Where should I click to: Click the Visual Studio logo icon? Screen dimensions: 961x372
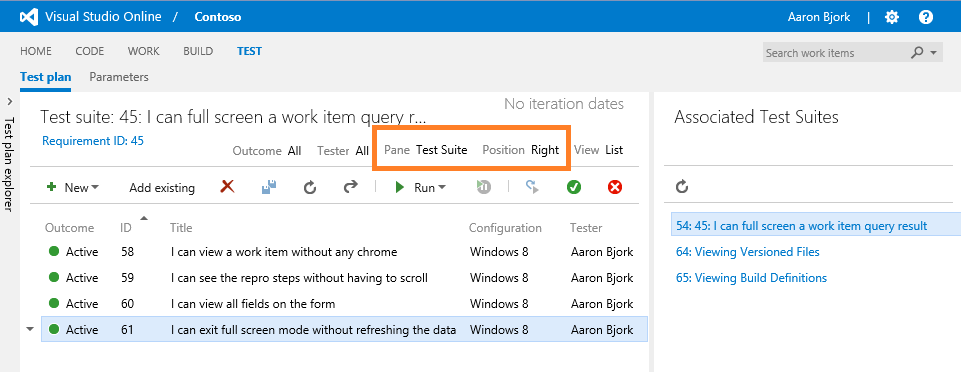28,17
